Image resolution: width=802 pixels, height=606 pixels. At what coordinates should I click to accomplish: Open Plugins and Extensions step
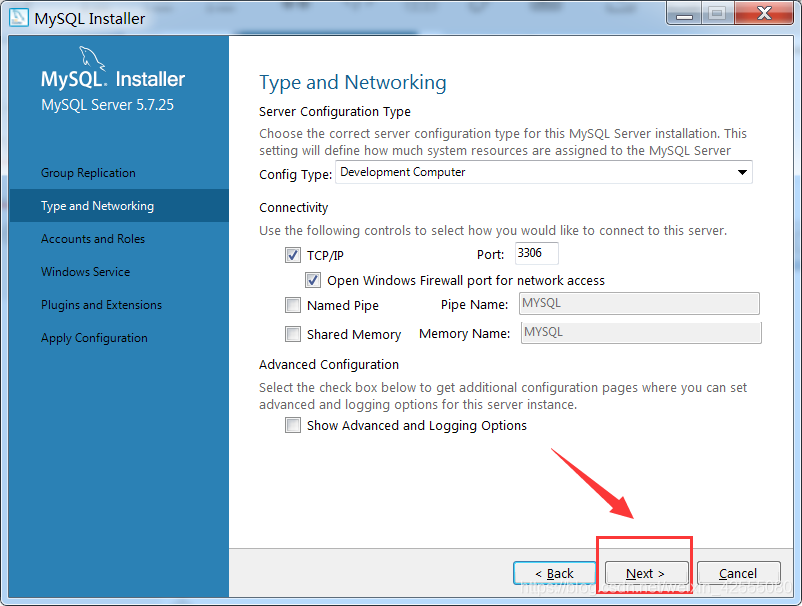pyautogui.click(x=119, y=305)
